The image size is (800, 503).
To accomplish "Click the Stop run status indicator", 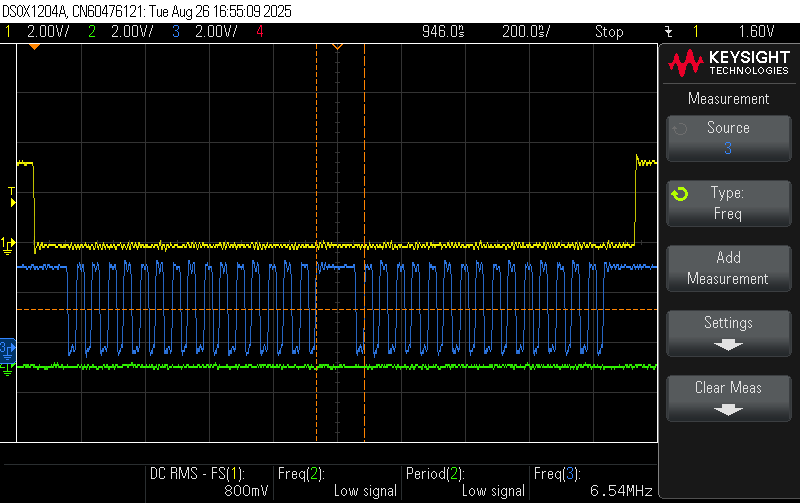I will 609,31.
